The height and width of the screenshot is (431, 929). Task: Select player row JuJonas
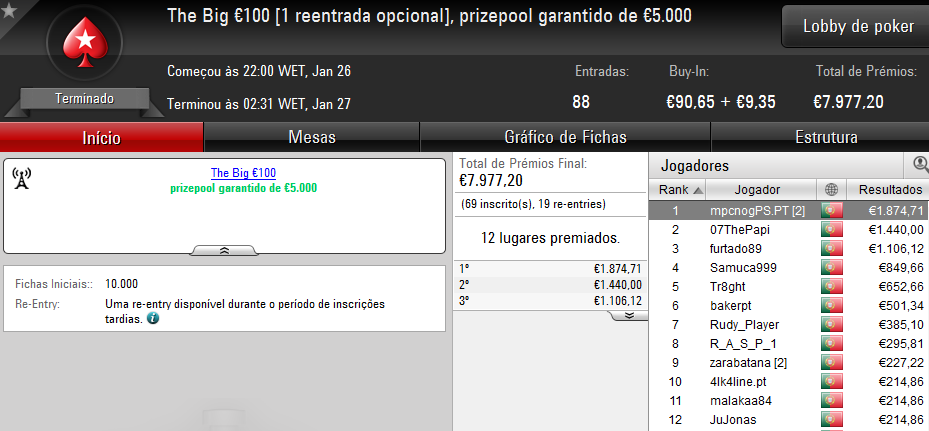[789, 419]
